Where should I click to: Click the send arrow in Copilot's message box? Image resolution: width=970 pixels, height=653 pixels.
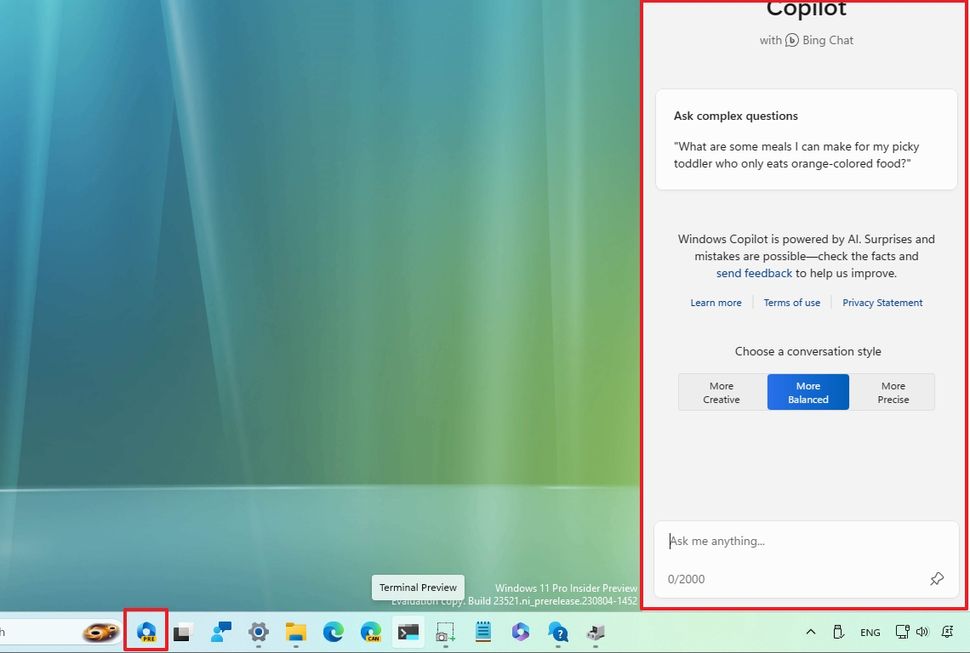pos(937,578)
